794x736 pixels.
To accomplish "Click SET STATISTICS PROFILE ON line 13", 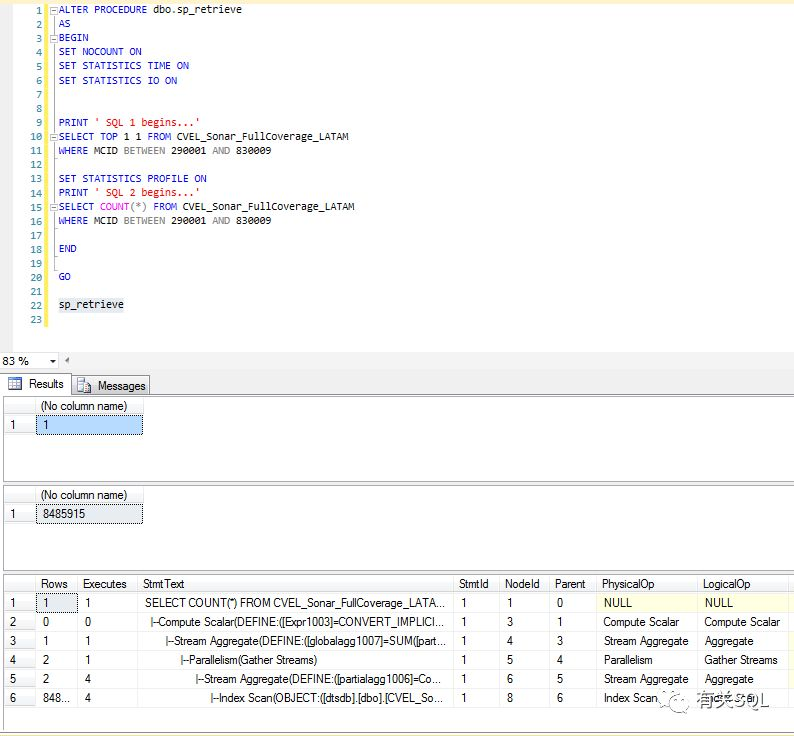I will click(x=133, y=178).
